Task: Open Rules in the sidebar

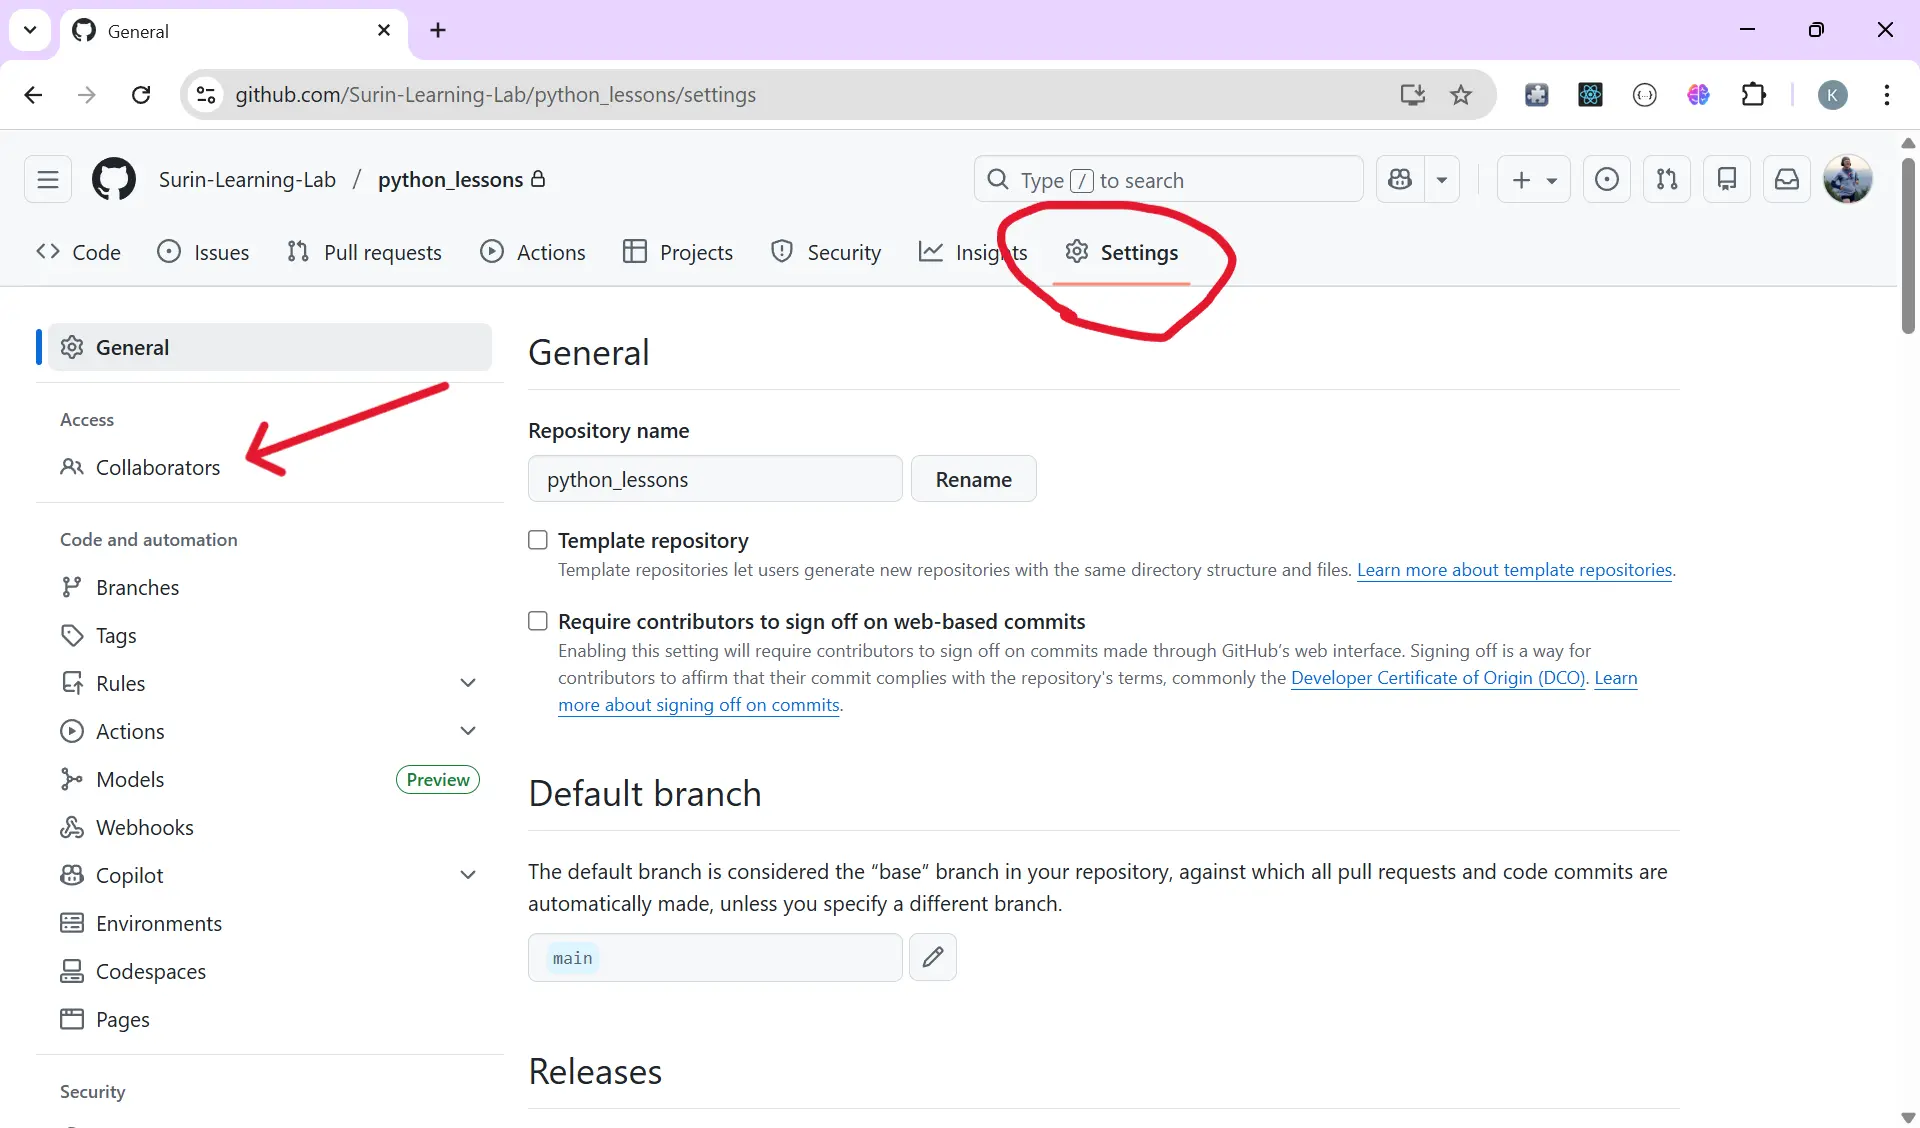Action: (120, 683)
